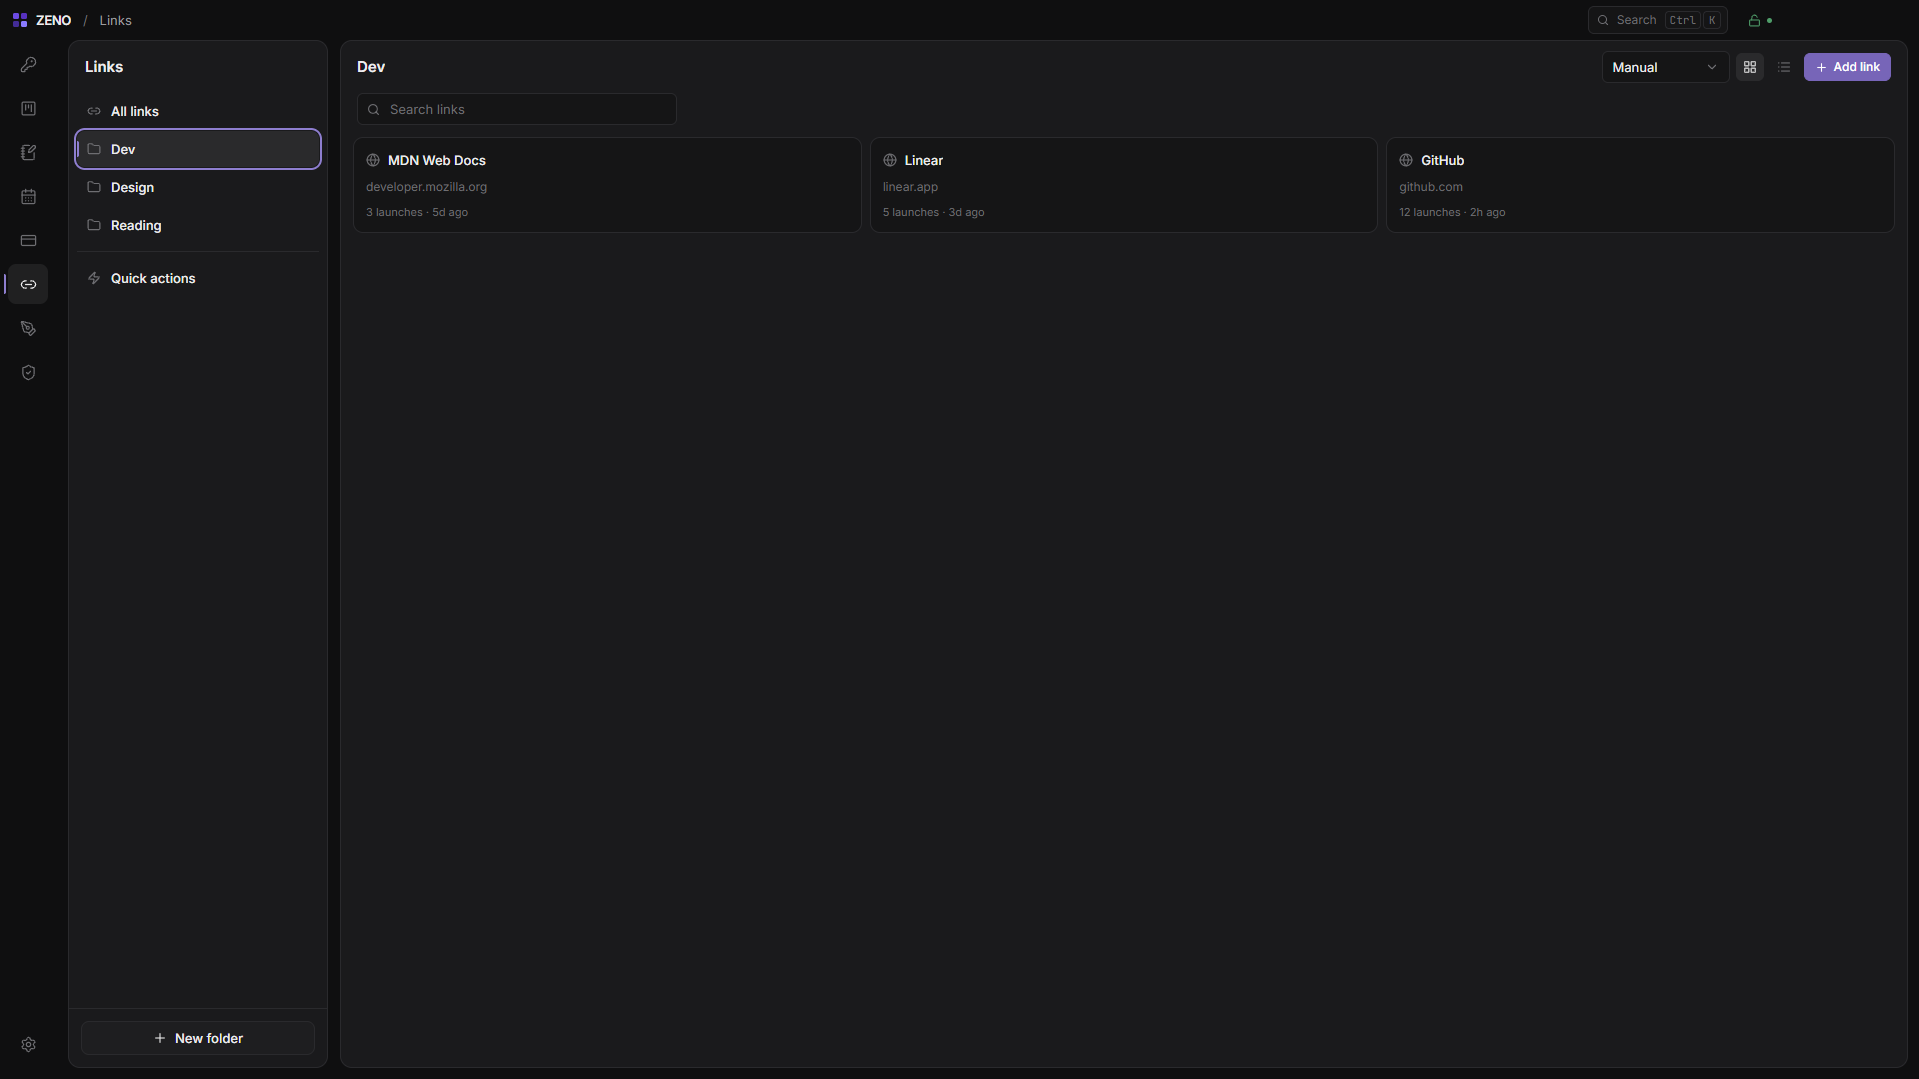Switch to grid view
This screenshot has width=1919, height=1079.
pyautogui.click(x=1750, y=67)
